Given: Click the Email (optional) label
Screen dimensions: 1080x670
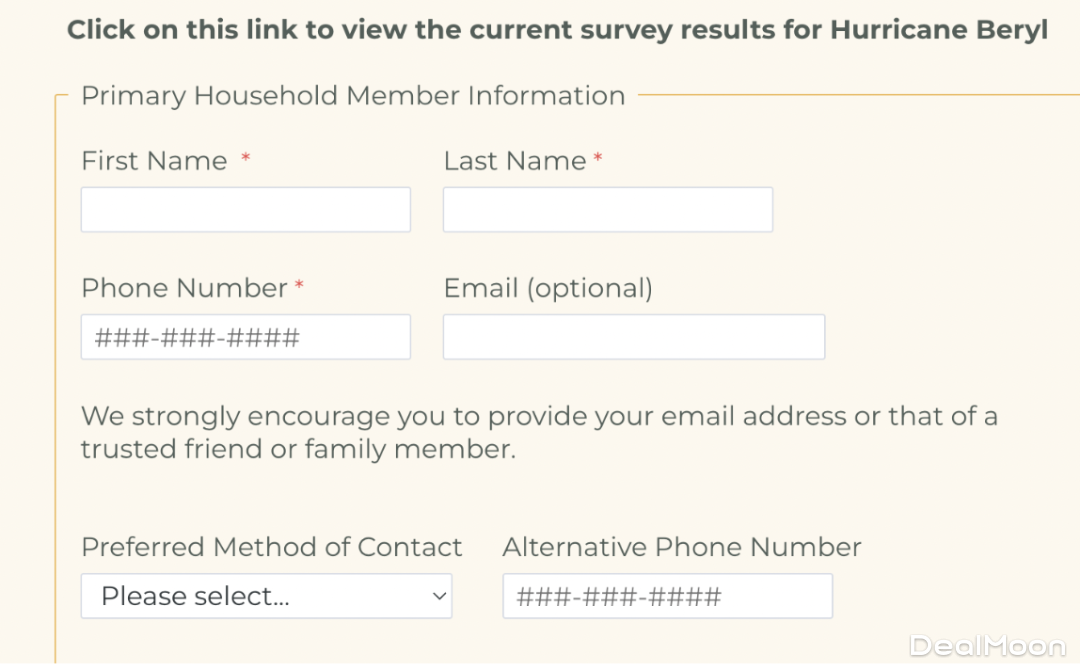Looking at the screenshot, I should [548, 288].
